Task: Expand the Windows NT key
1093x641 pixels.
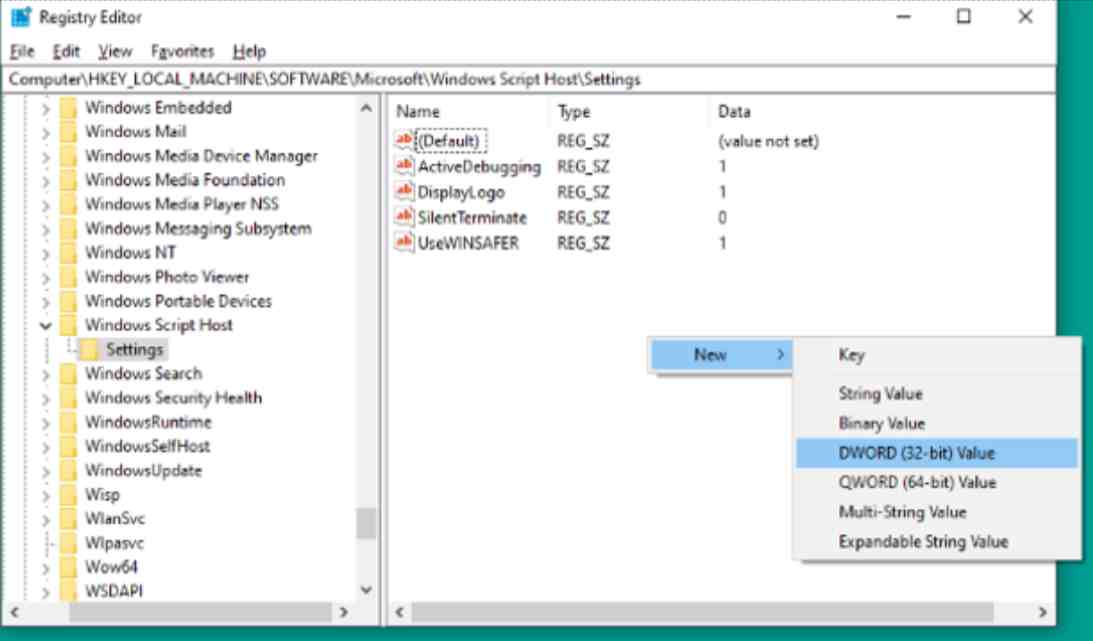Action: pyautogui.click(x=45, y=254)
